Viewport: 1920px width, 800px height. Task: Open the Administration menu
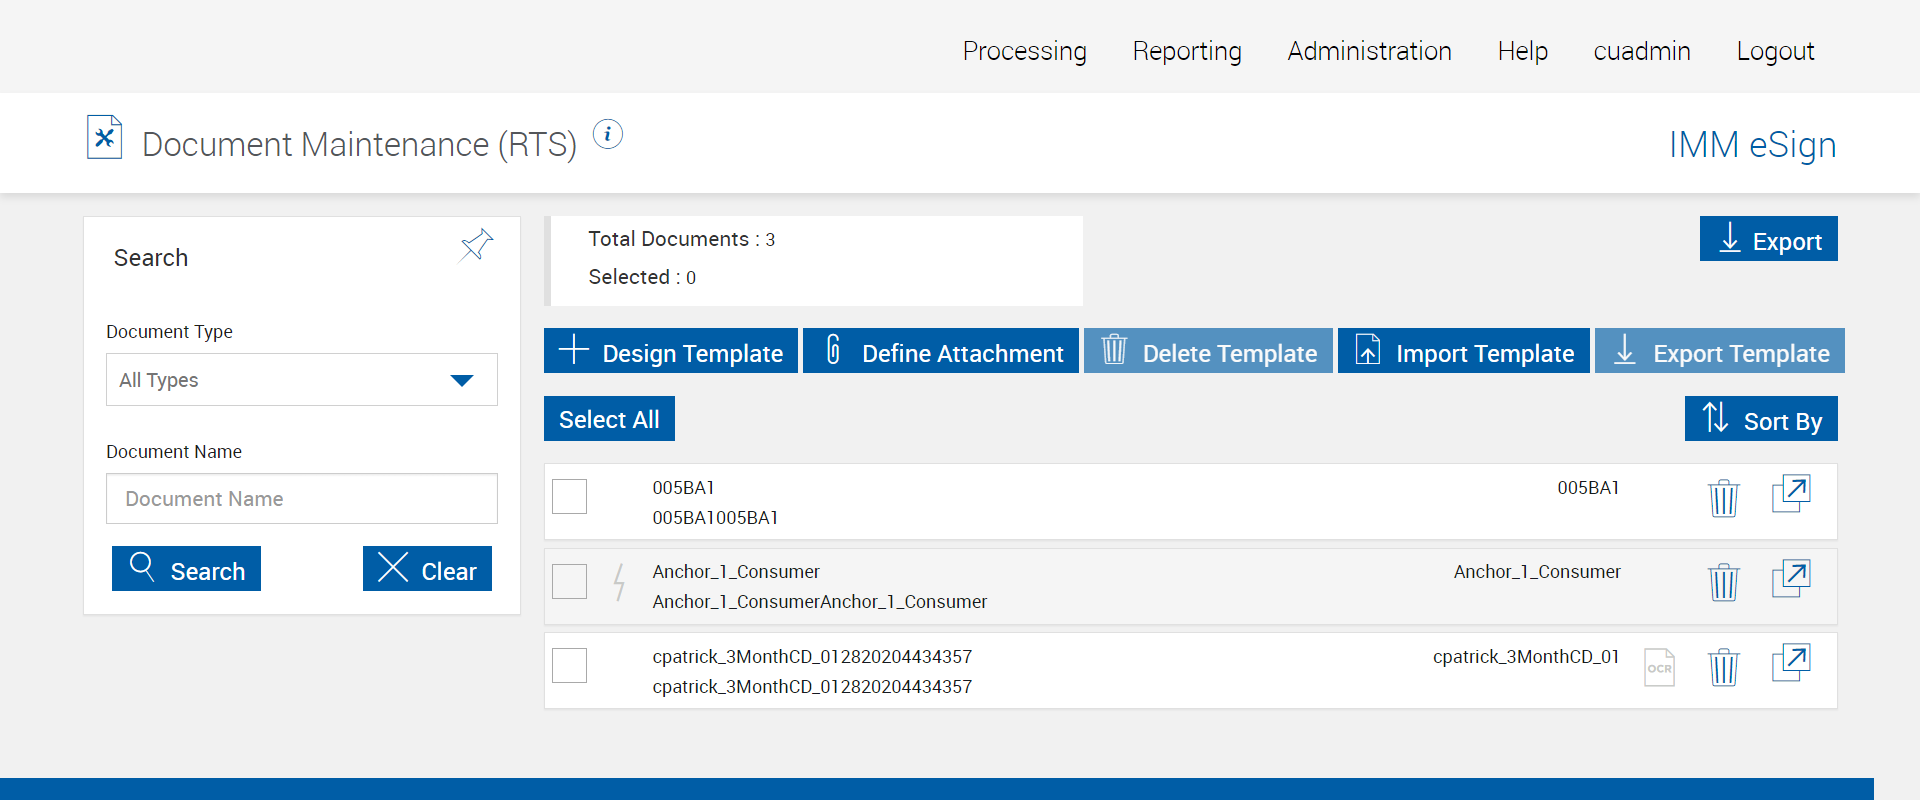click(1369, 51)
